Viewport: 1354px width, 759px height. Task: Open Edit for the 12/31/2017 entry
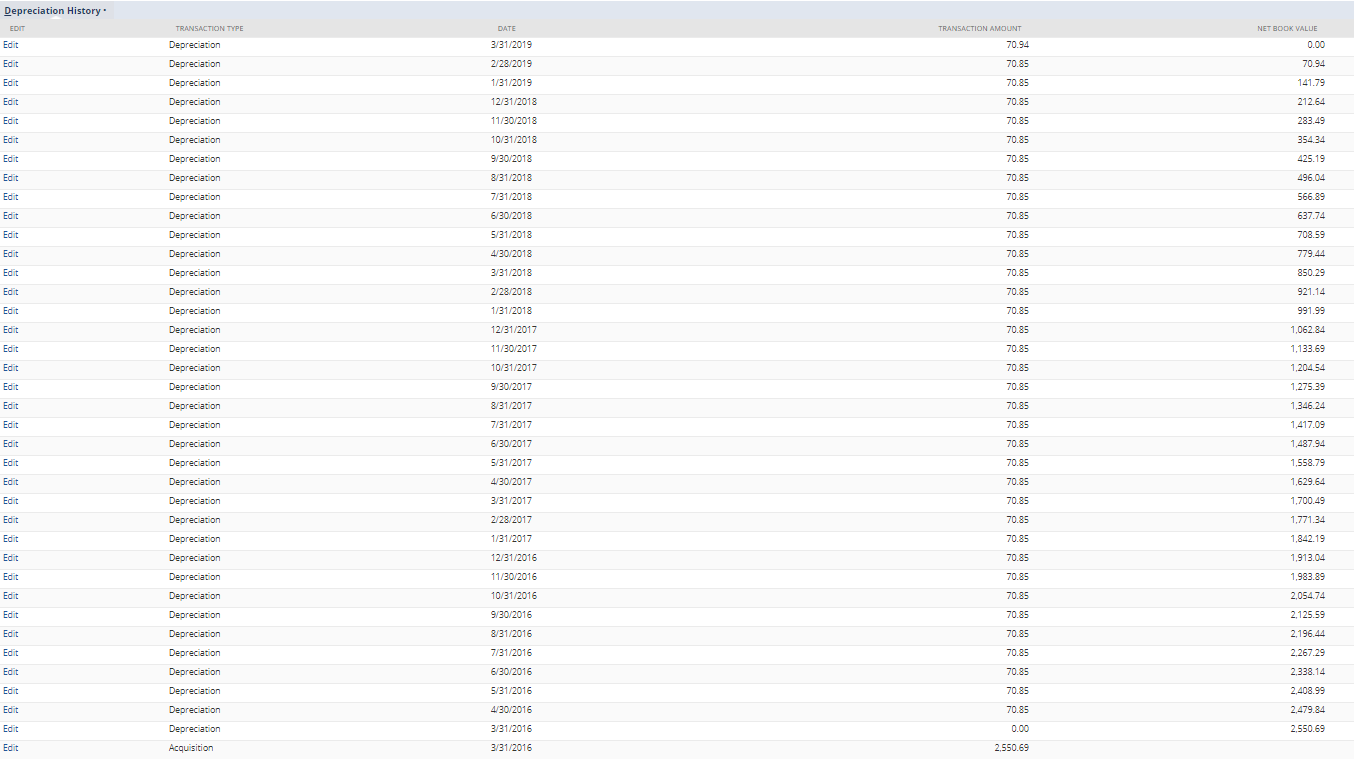(x=11, y=330)
